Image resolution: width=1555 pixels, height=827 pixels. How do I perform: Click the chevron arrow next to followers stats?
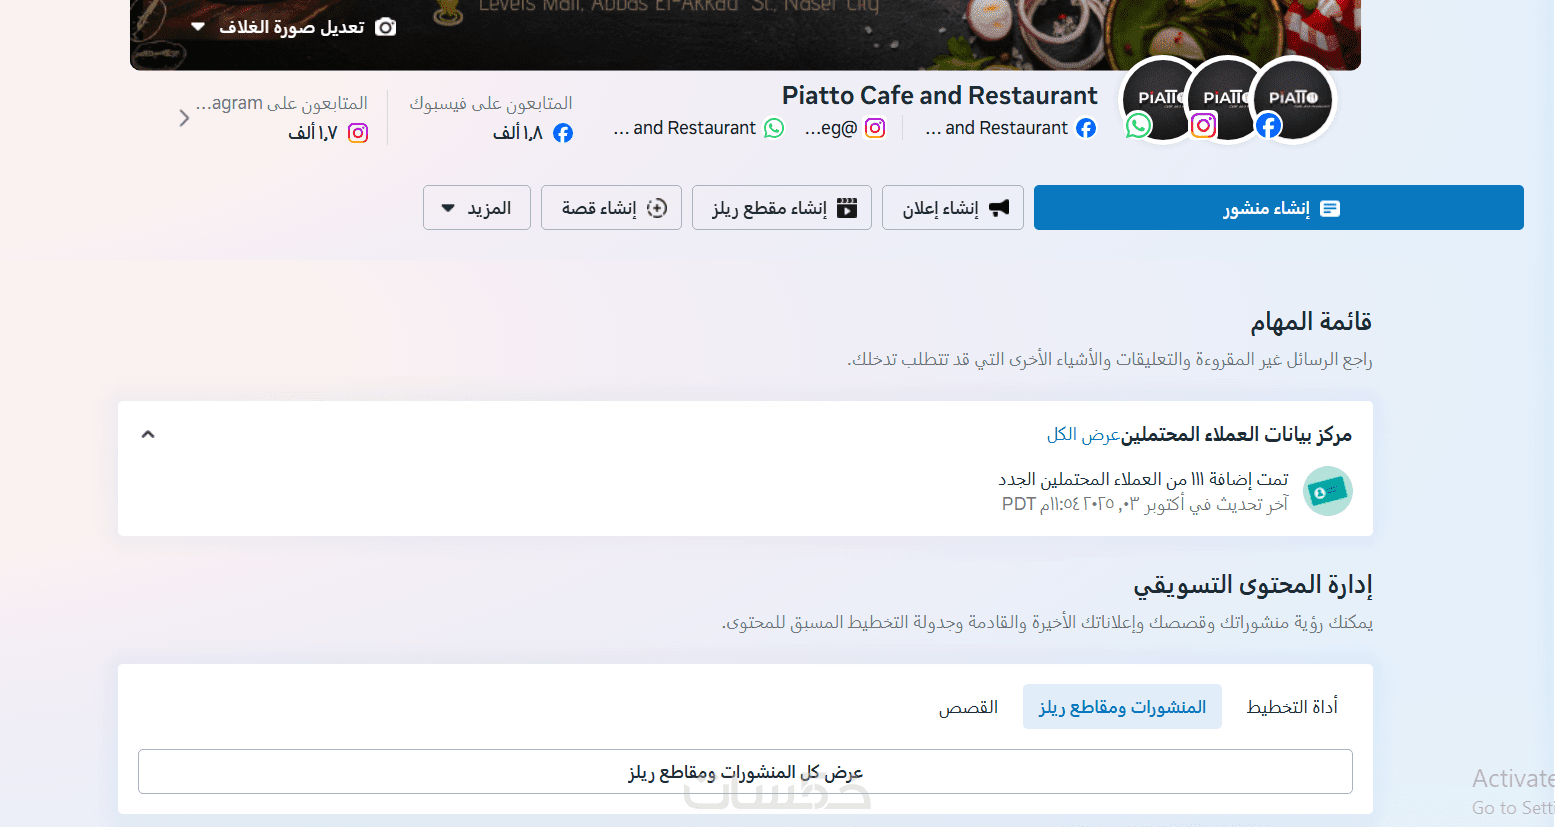click(x=184, y=118)
